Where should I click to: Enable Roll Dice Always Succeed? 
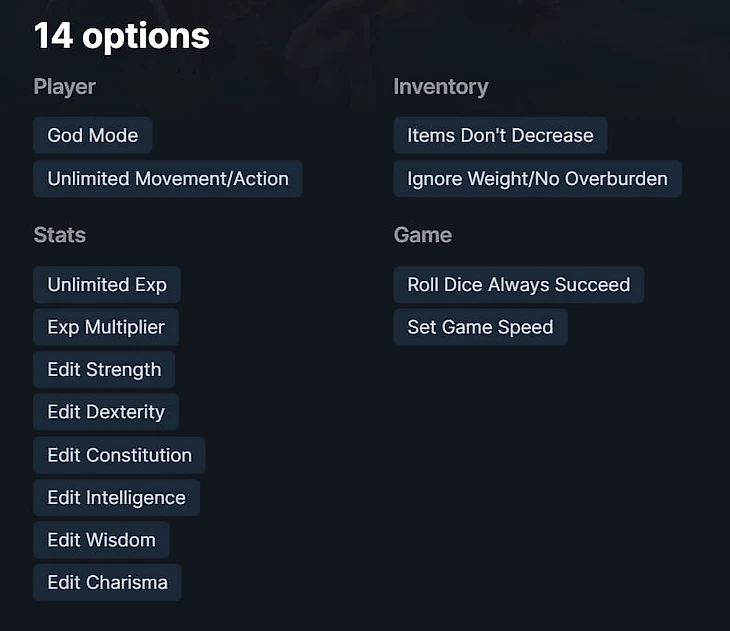click(518, 285)
